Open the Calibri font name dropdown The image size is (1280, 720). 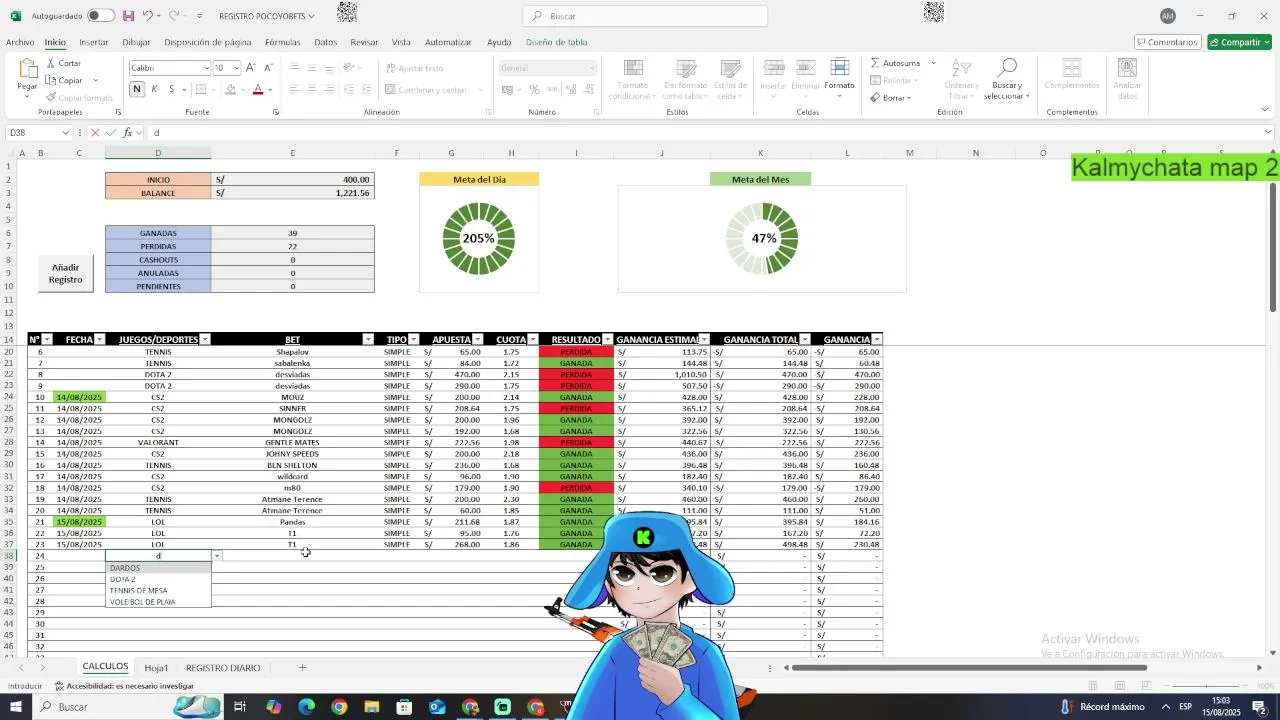coord(206,68)
